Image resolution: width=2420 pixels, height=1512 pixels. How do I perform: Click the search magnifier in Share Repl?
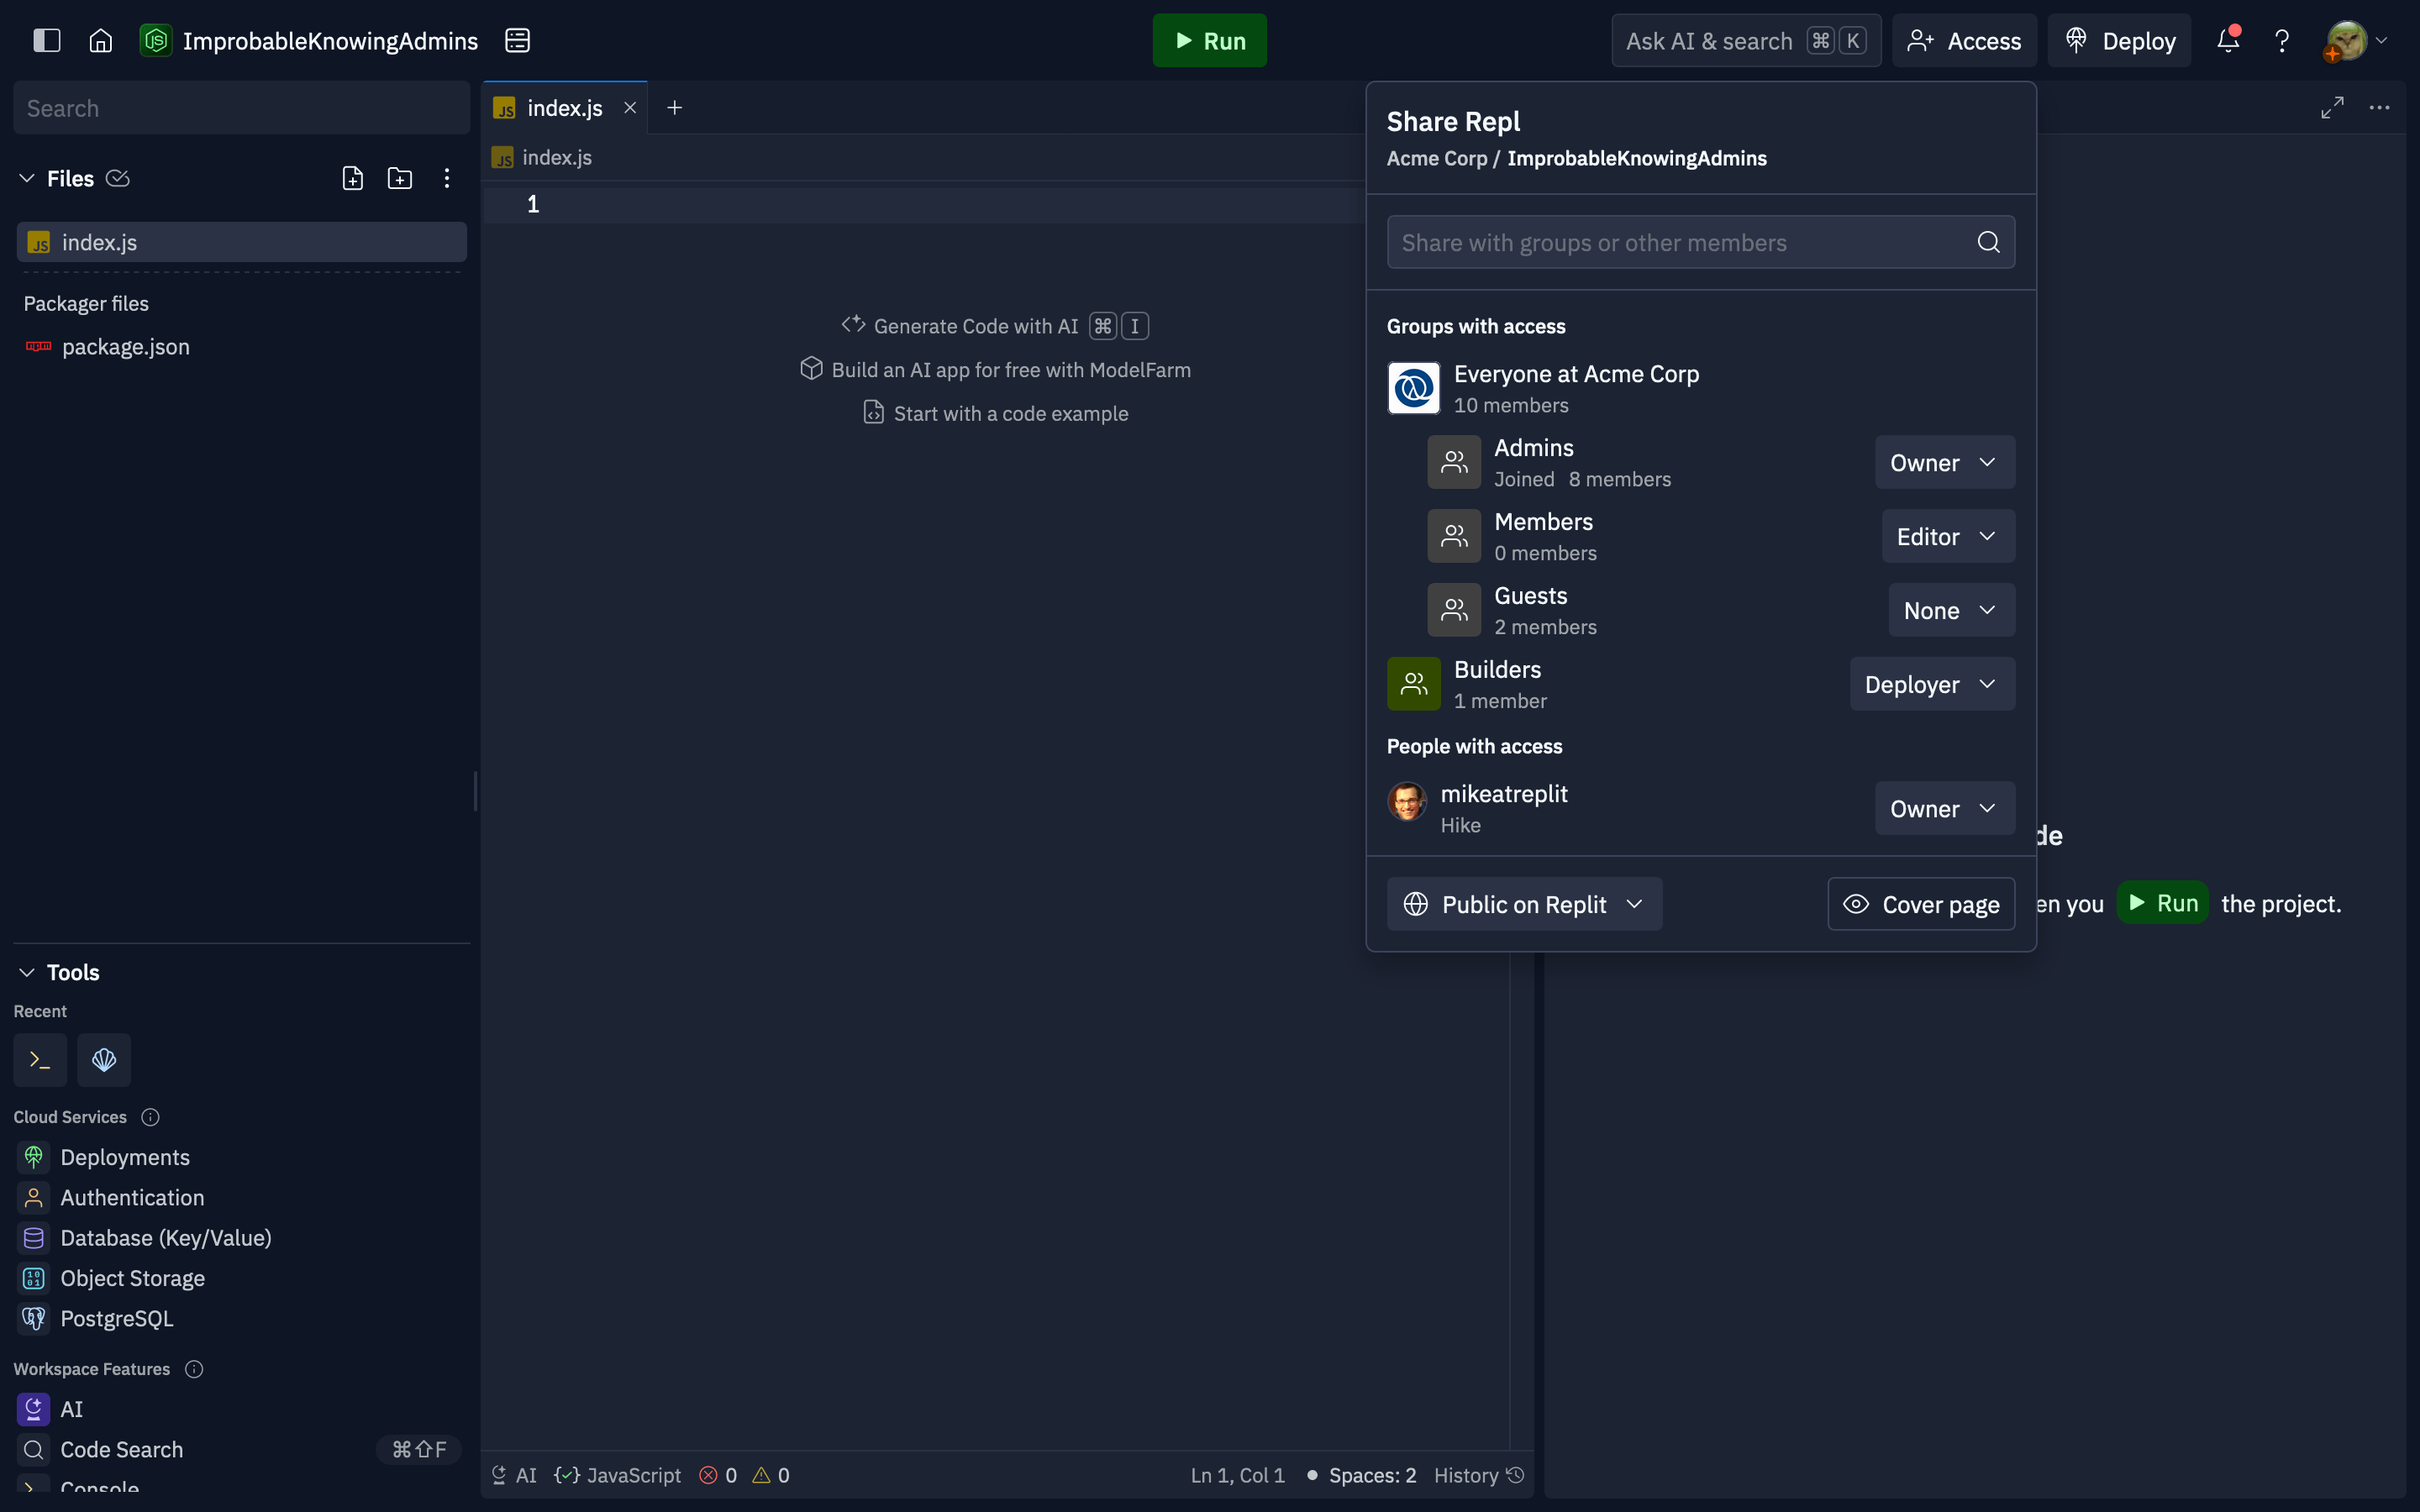(1988, 242)
